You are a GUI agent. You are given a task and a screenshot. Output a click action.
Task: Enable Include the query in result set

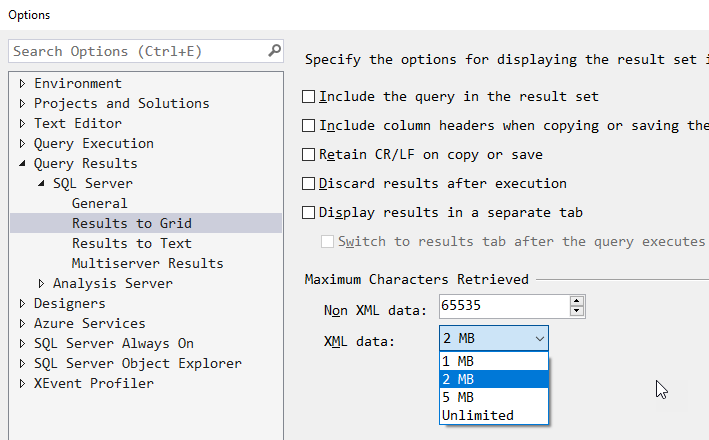click(x=308, y=96)
